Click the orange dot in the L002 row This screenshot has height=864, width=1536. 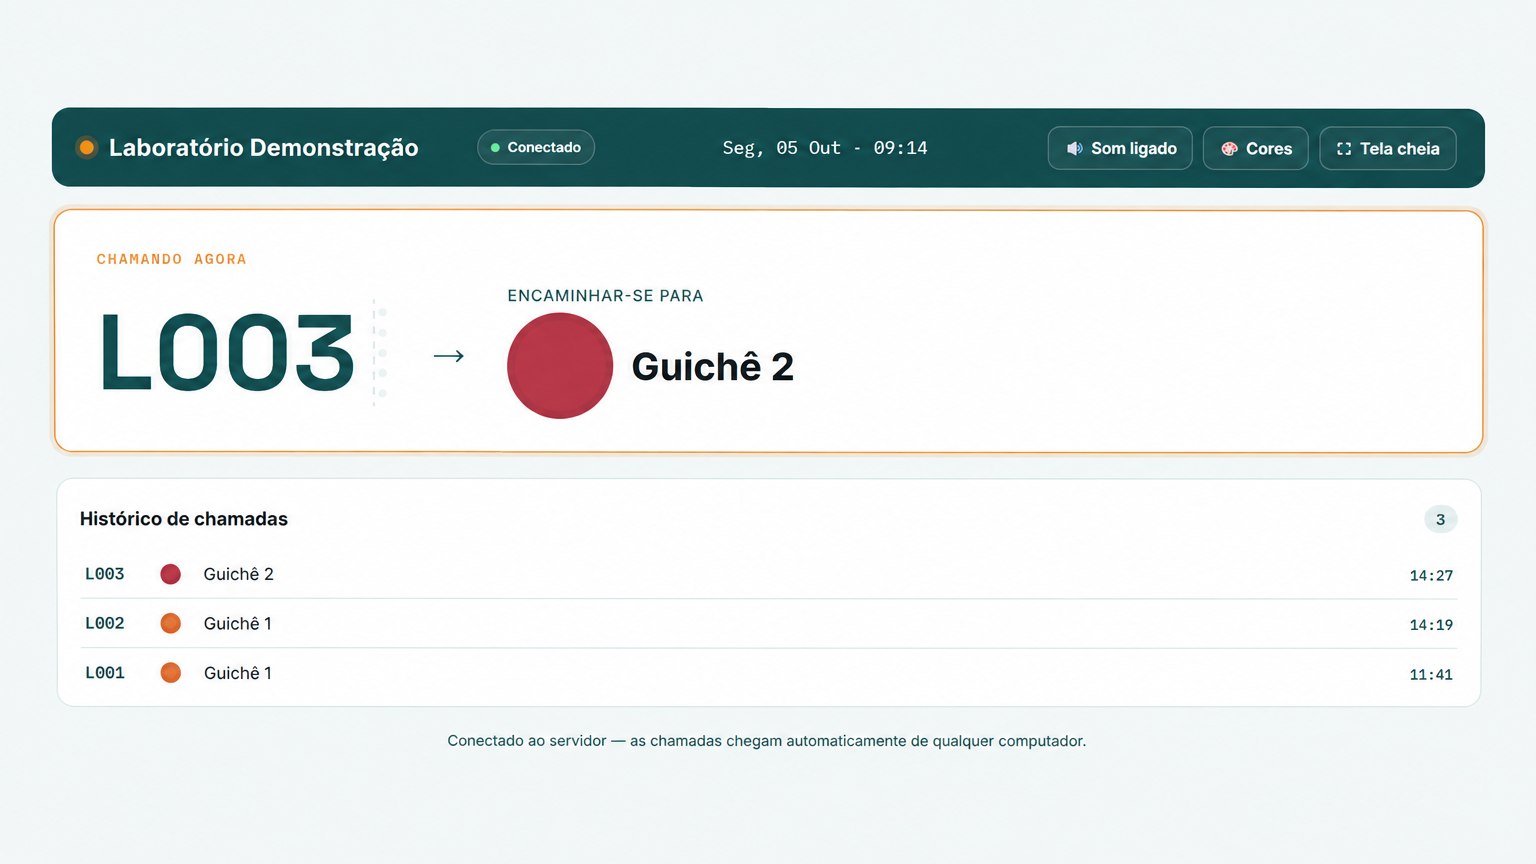coord(171,623)
